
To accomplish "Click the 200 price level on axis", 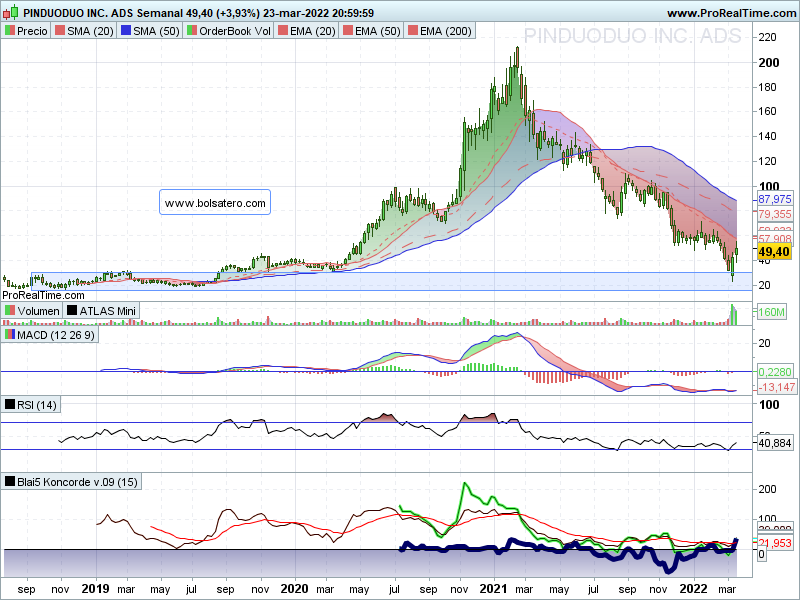I will pyautogui.click(x=769, y=62).
